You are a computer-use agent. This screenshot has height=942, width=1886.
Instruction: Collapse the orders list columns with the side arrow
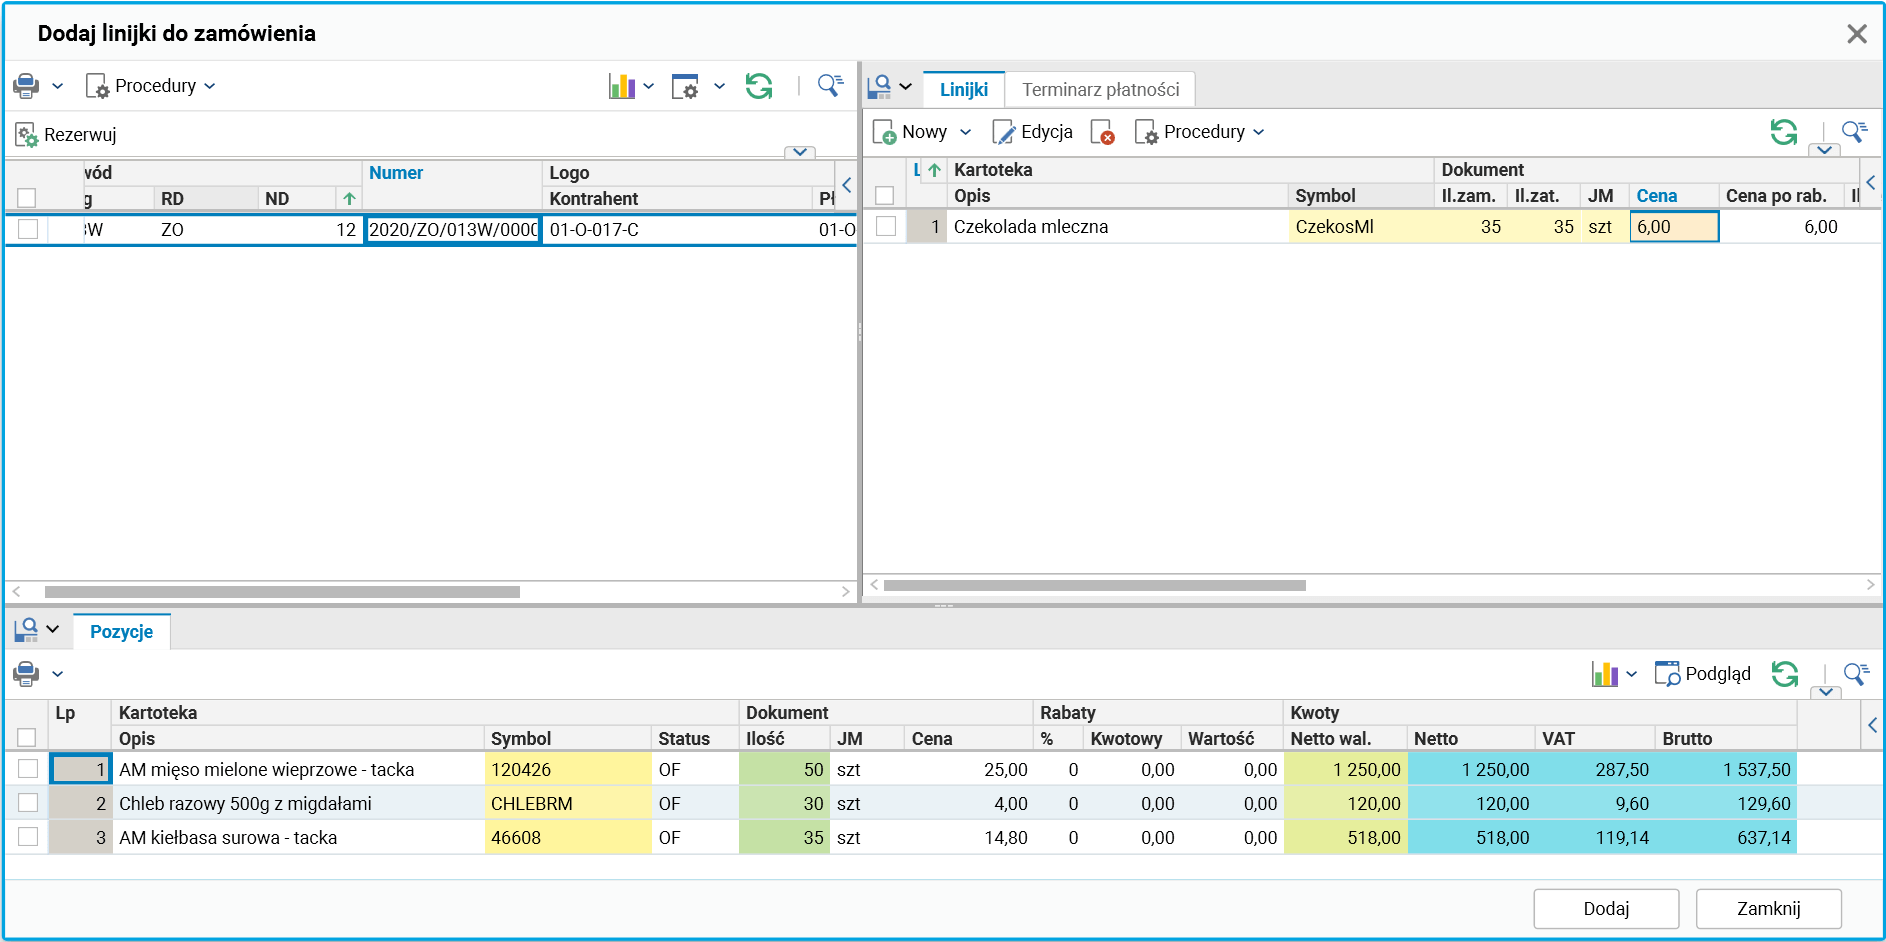point(847,185)
